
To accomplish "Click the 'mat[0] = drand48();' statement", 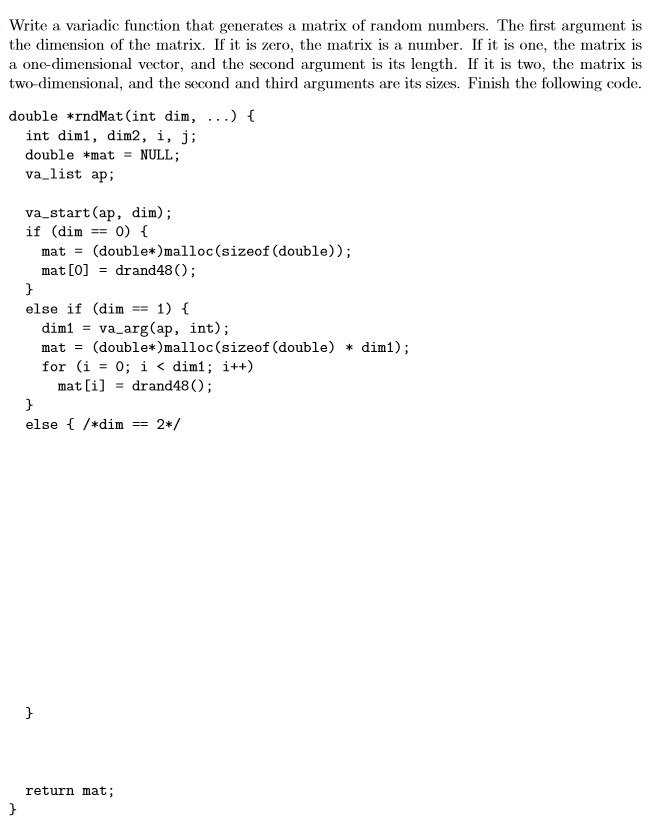I will (x=119, y=270).
